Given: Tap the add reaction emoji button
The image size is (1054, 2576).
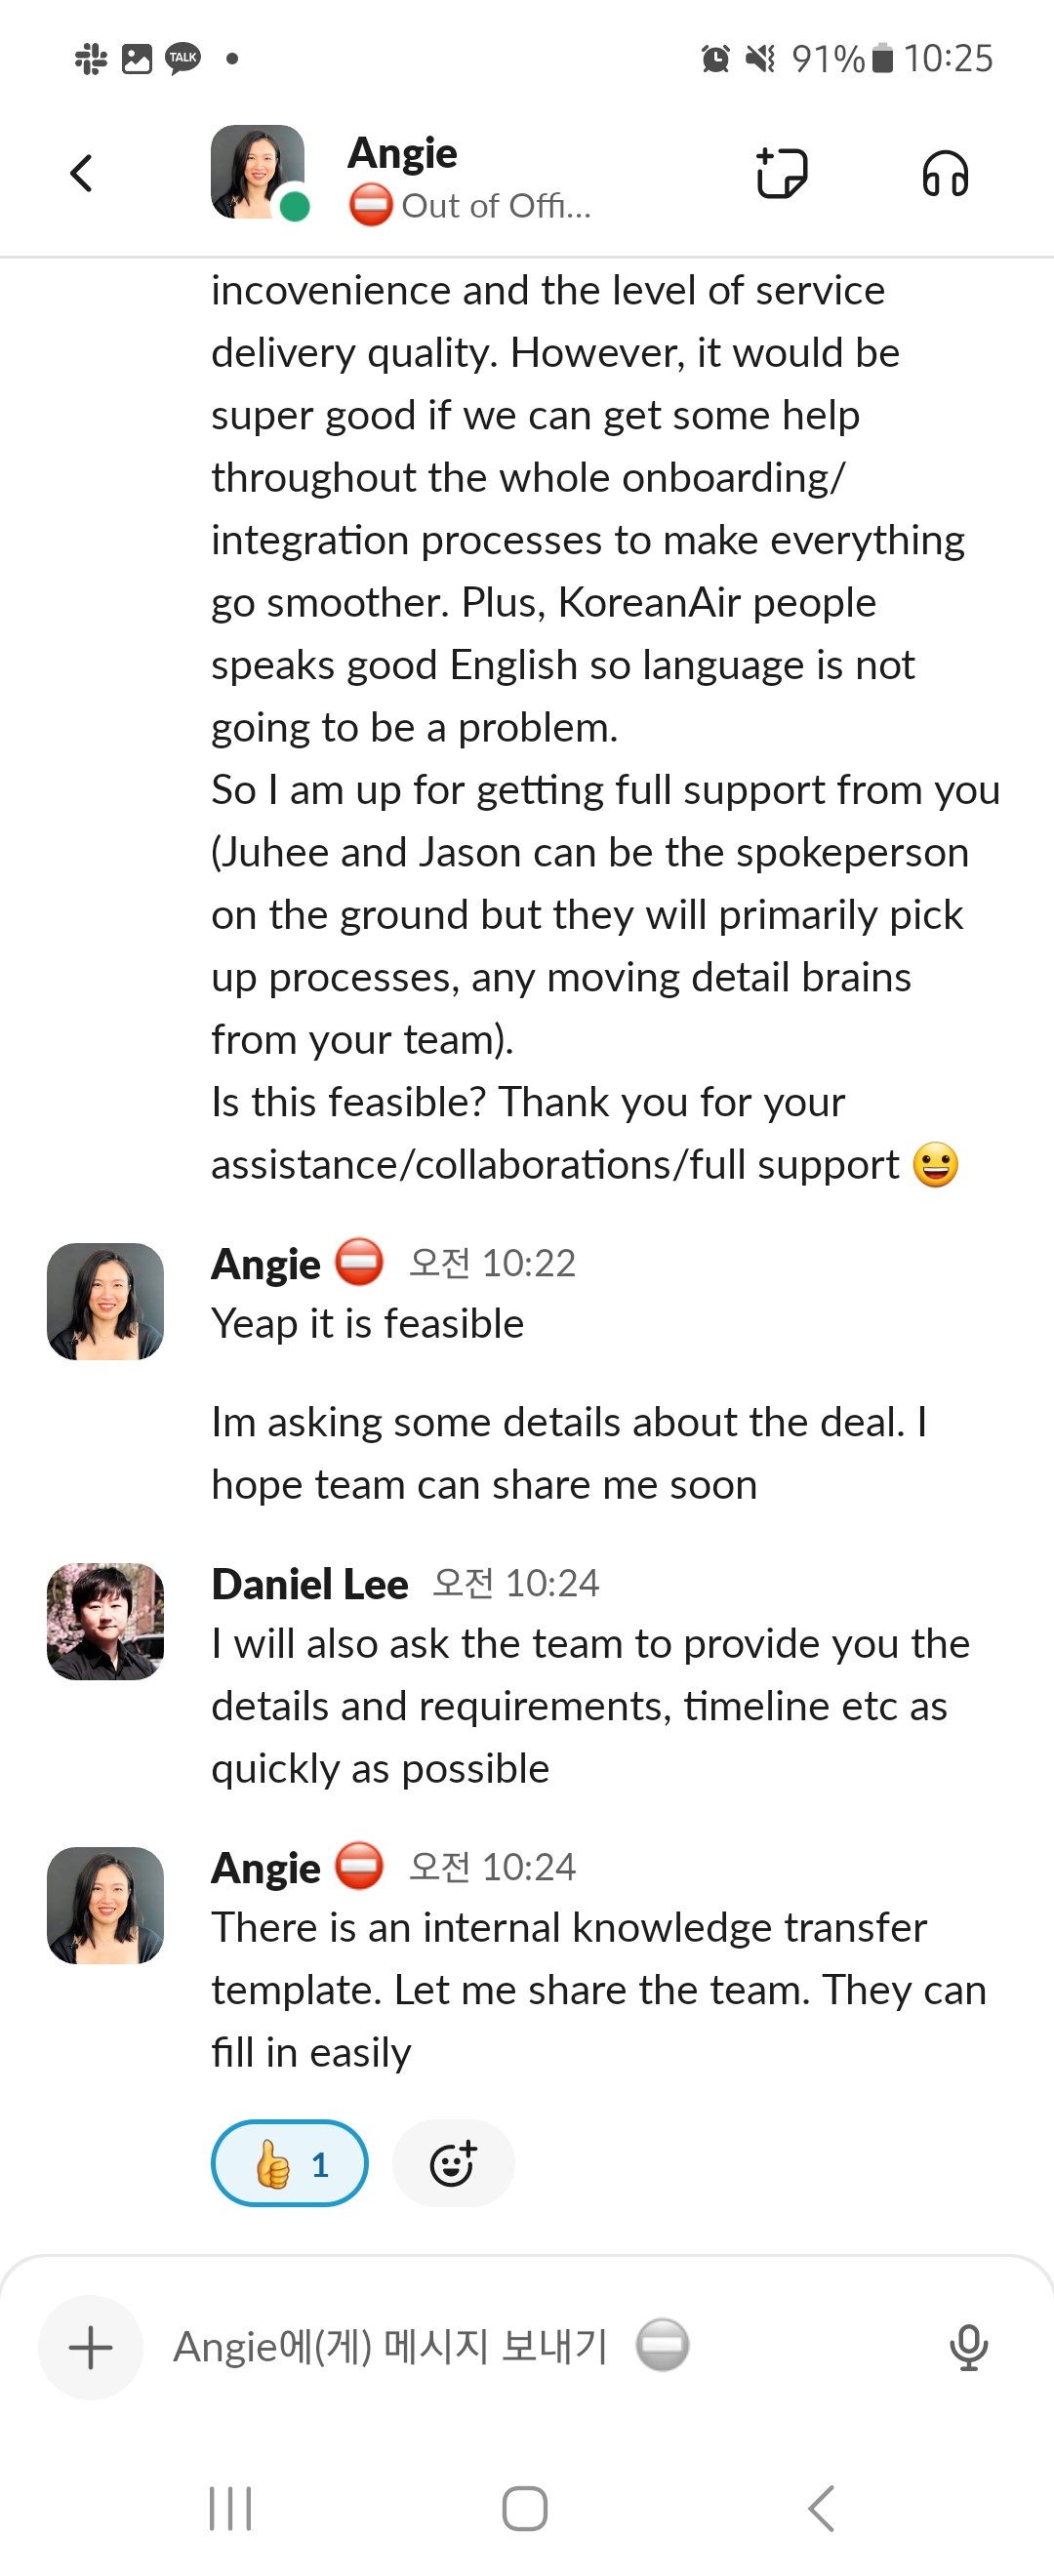Looking at the screenshot, I should [x=453, y=2163].
